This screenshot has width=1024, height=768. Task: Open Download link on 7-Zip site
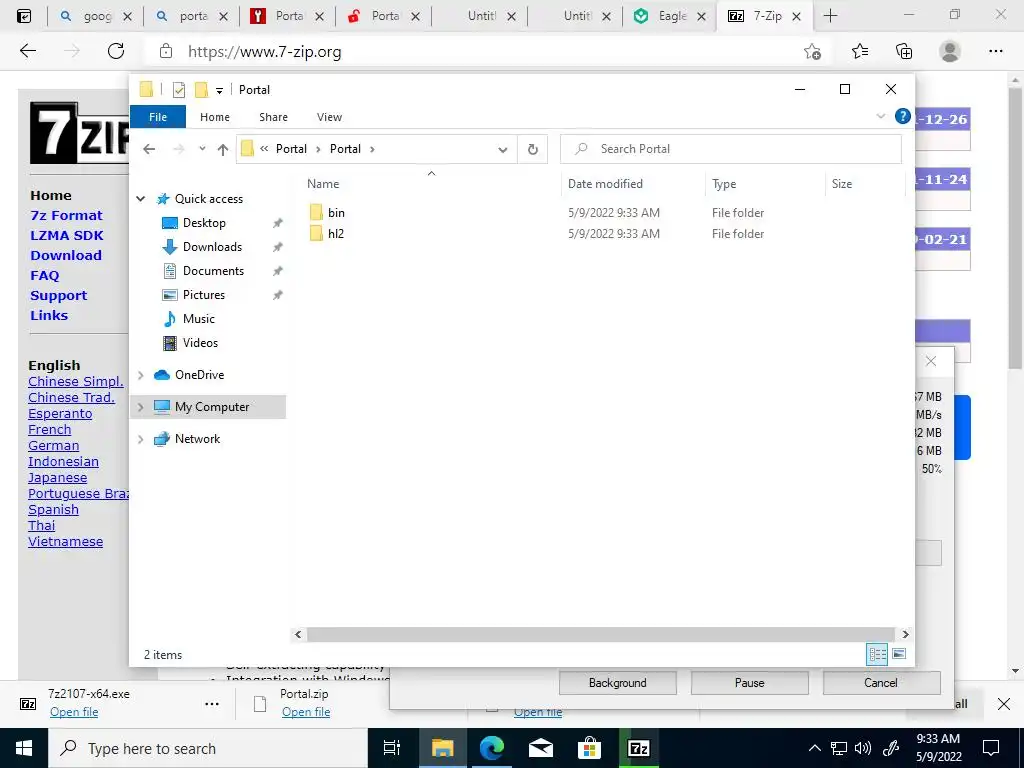66,255
